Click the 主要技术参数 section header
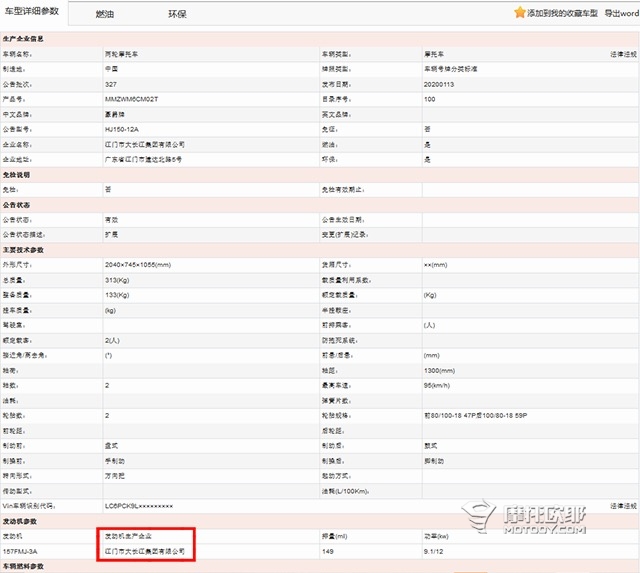The width and height of the screenshot is (640, 573). (x=23, y=250)
